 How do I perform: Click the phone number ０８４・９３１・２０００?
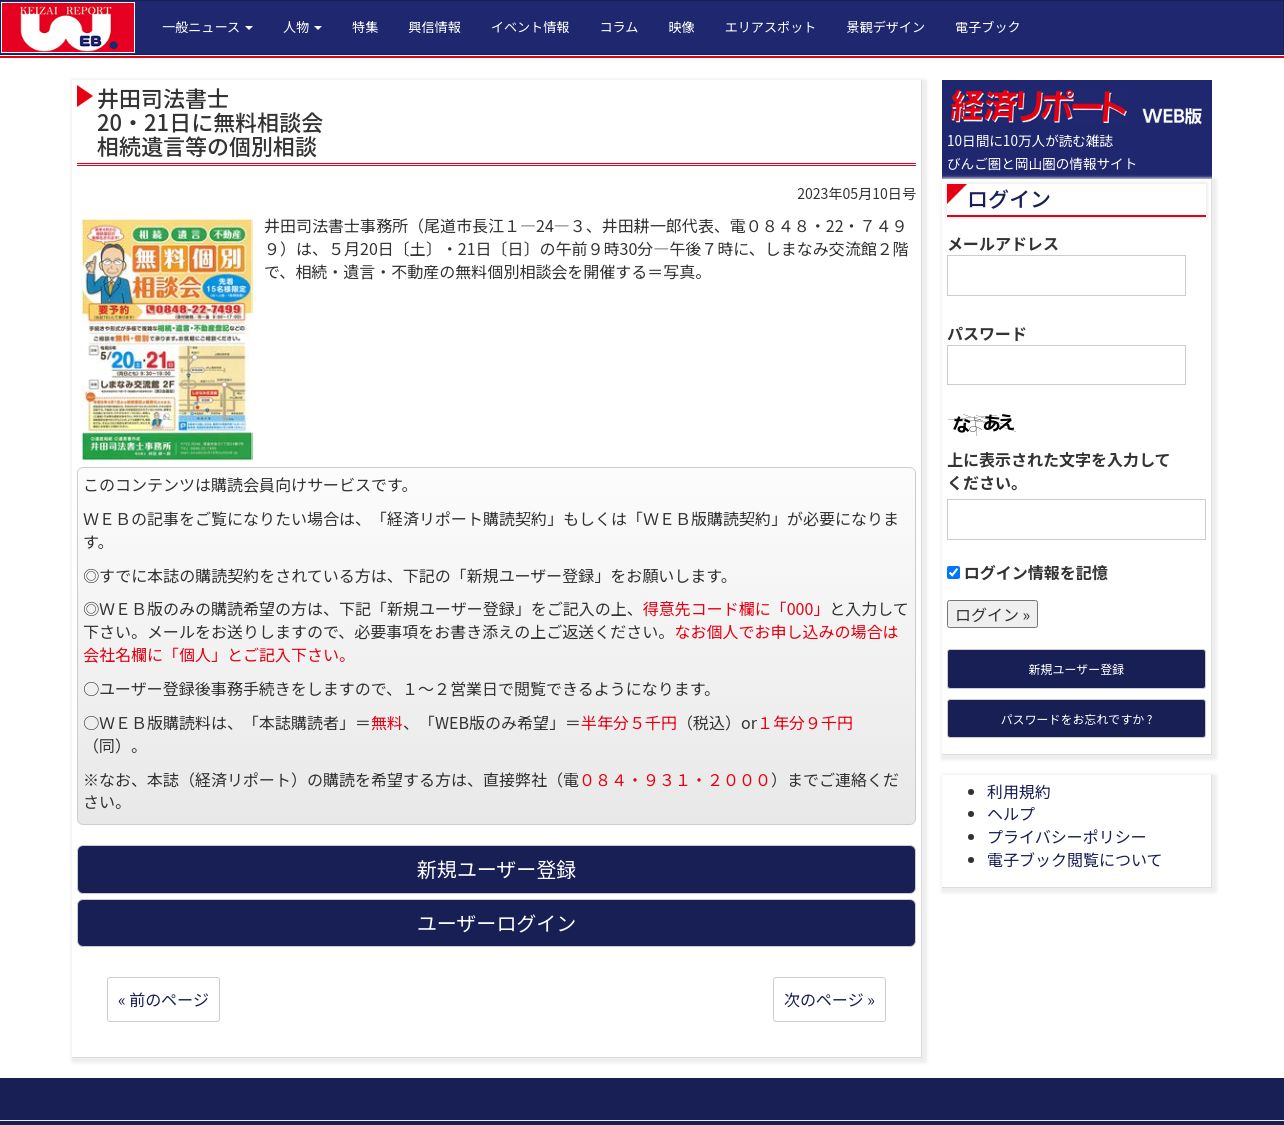click(x=675, y=780)
